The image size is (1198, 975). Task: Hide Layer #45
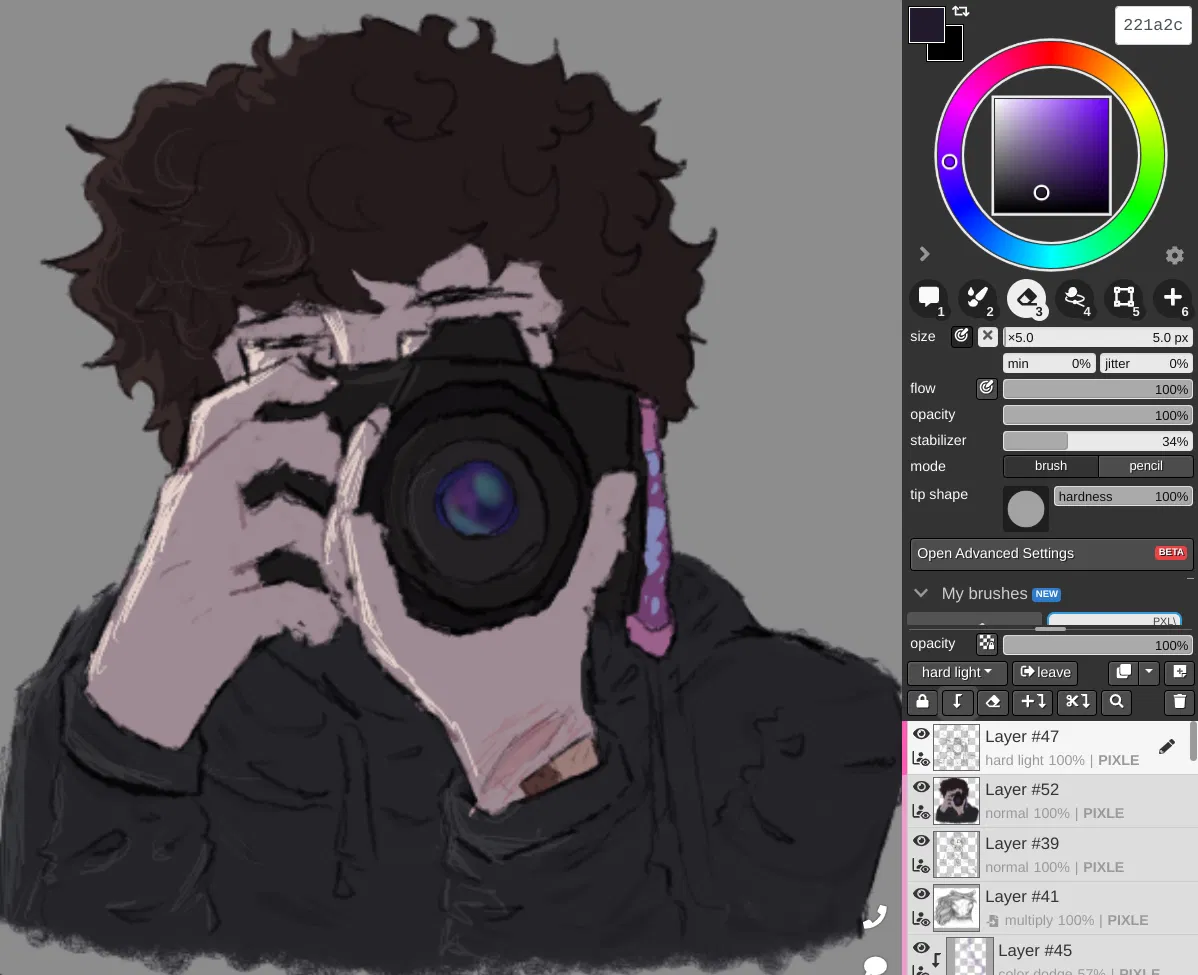pos(921,947)
